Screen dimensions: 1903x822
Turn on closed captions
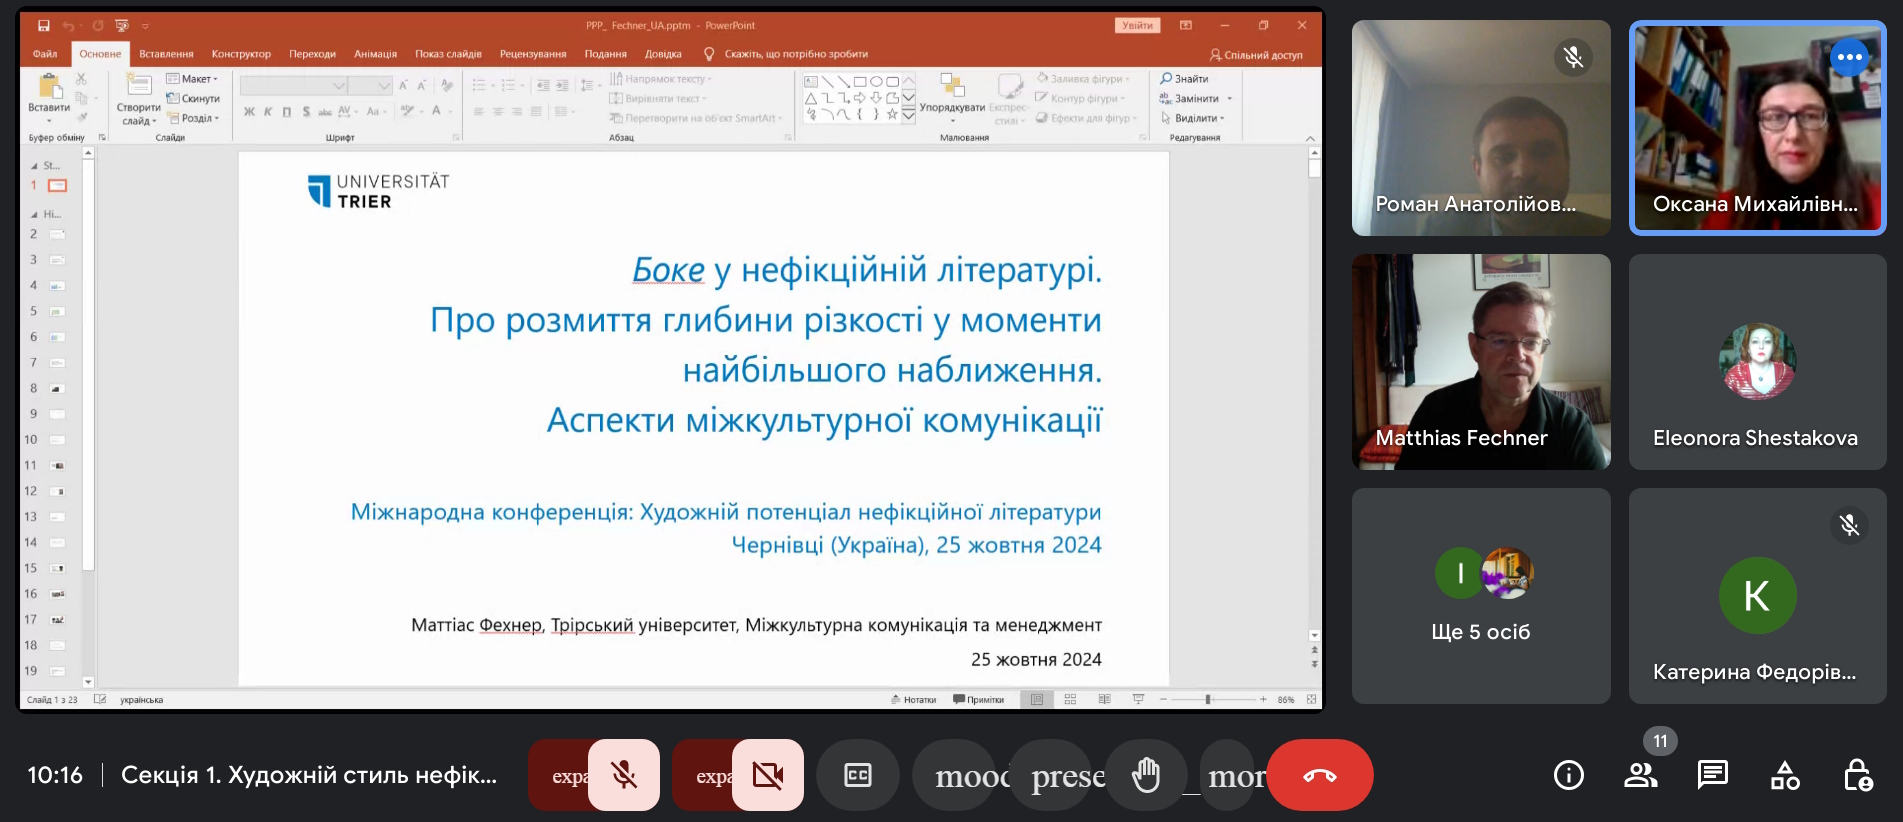tap(858, 775)
